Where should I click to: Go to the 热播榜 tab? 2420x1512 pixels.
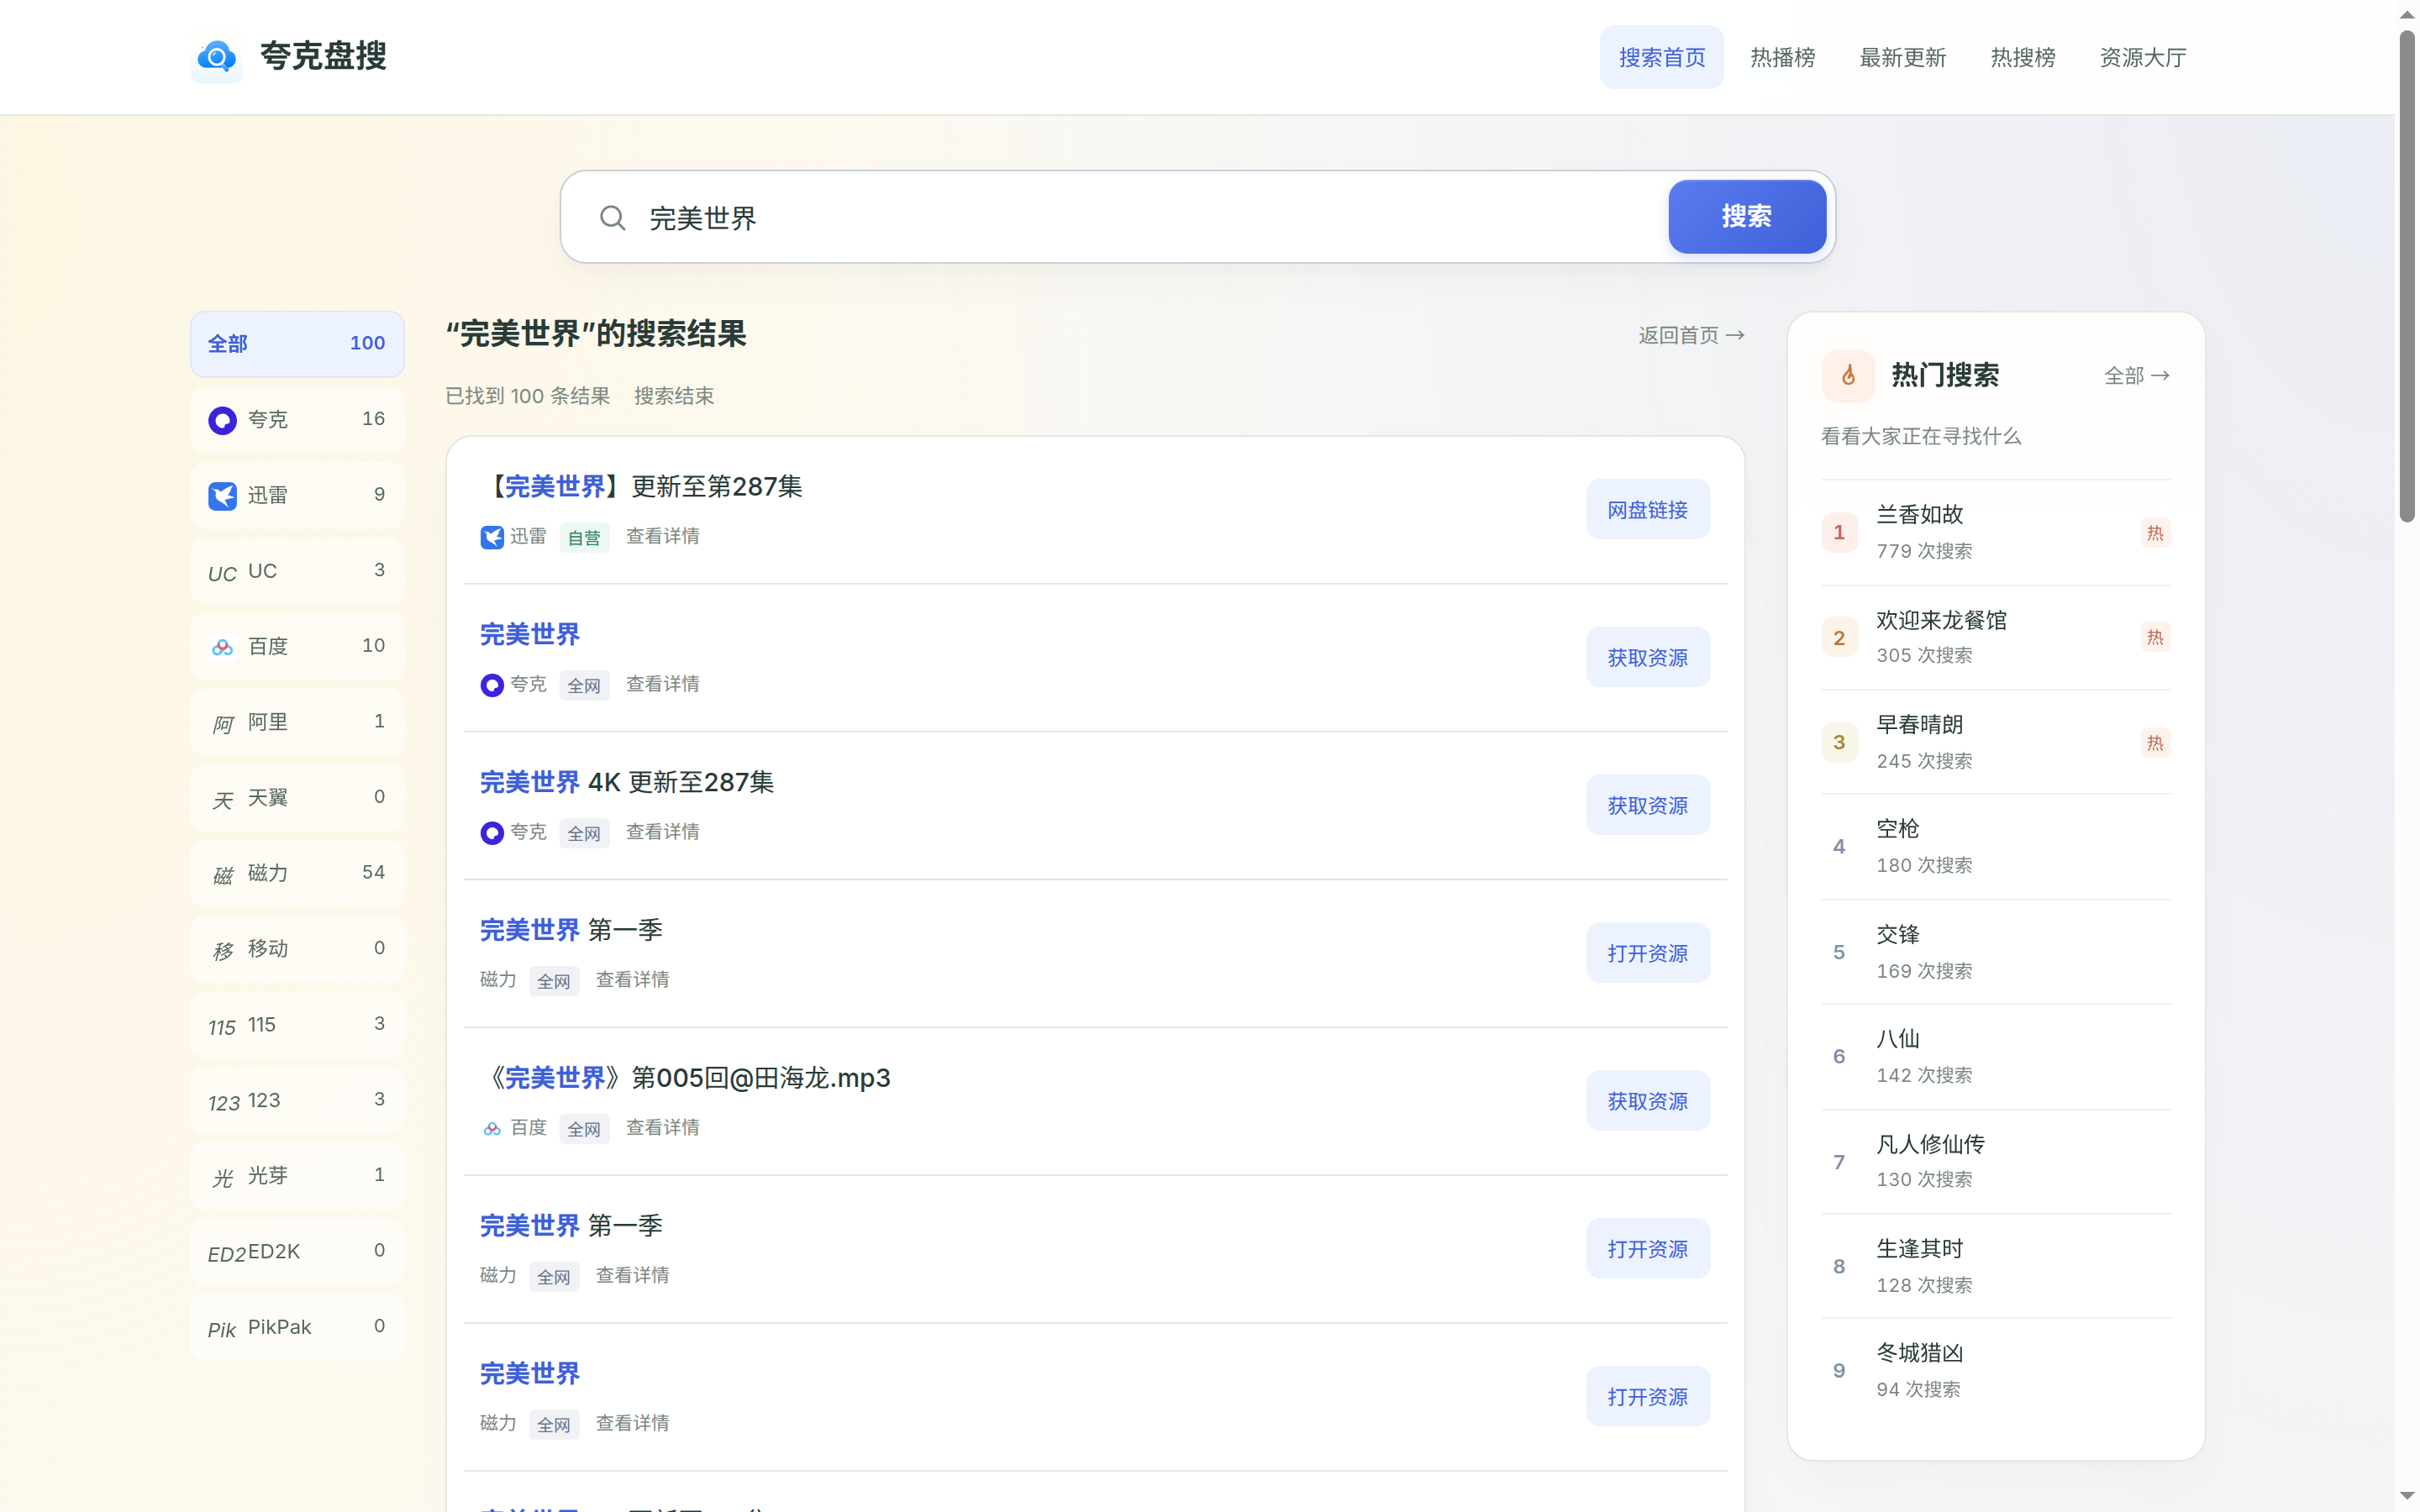point(1782,57)
